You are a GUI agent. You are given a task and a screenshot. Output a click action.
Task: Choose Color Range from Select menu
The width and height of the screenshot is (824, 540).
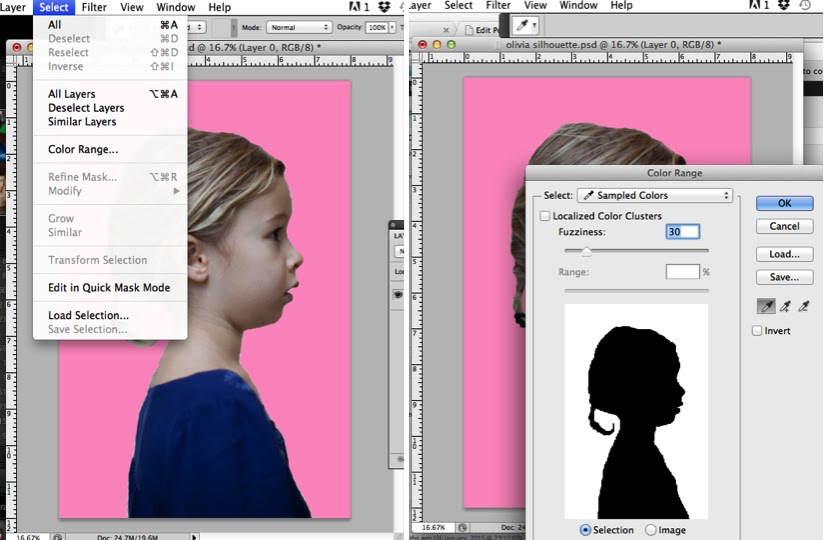(83, 150)
